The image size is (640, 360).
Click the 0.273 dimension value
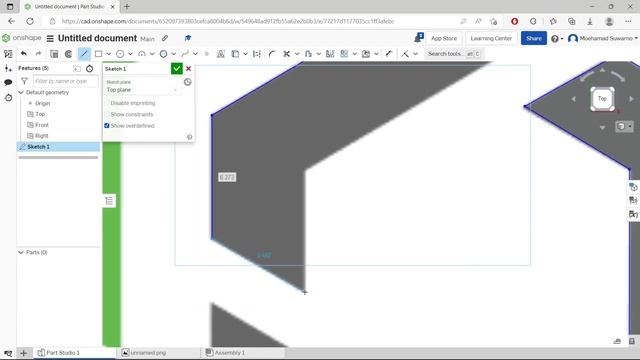pyautogui.click(x=227, y=177)
